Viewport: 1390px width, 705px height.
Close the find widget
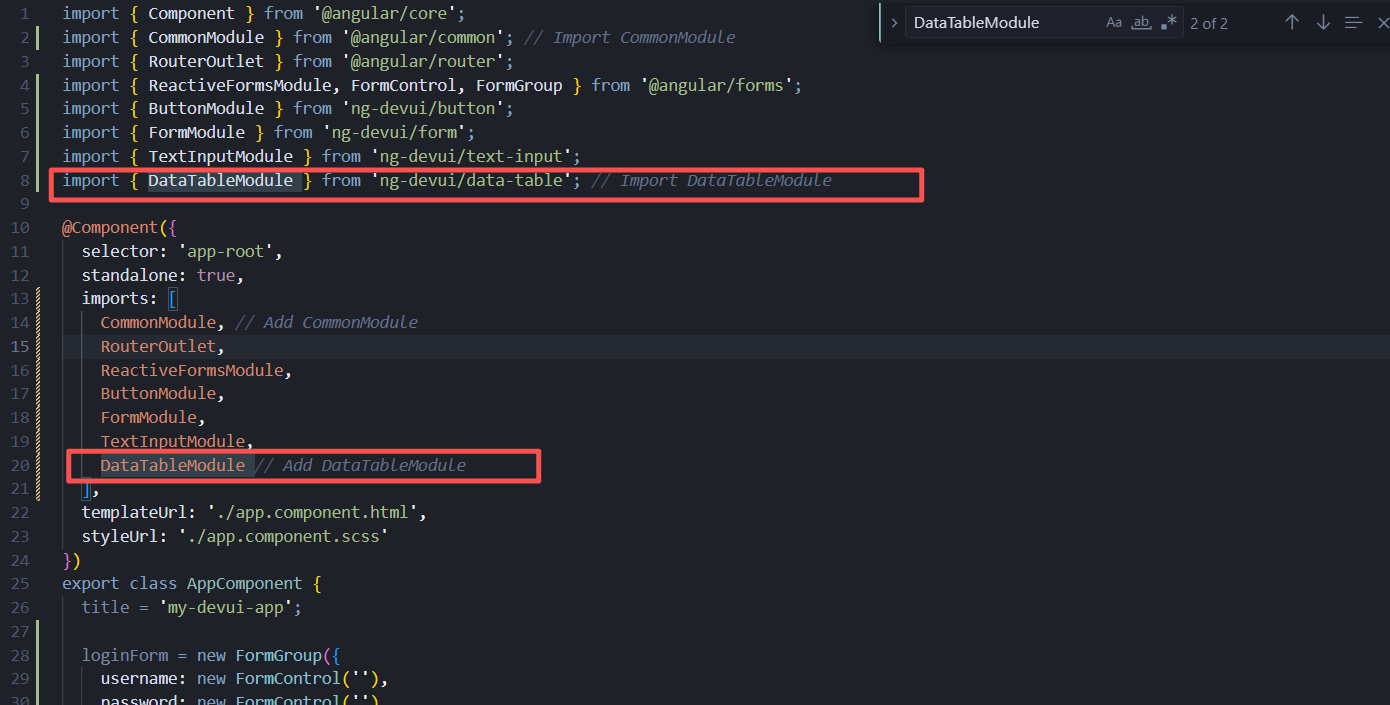(x=1382, y=22)
